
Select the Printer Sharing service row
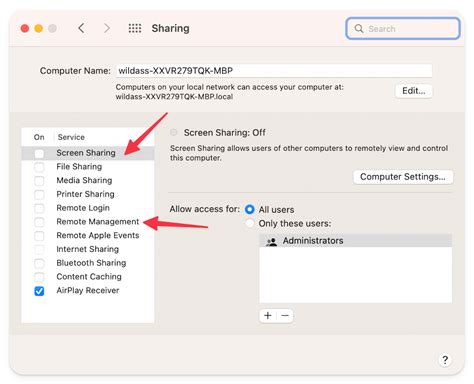tap(88, 194)
